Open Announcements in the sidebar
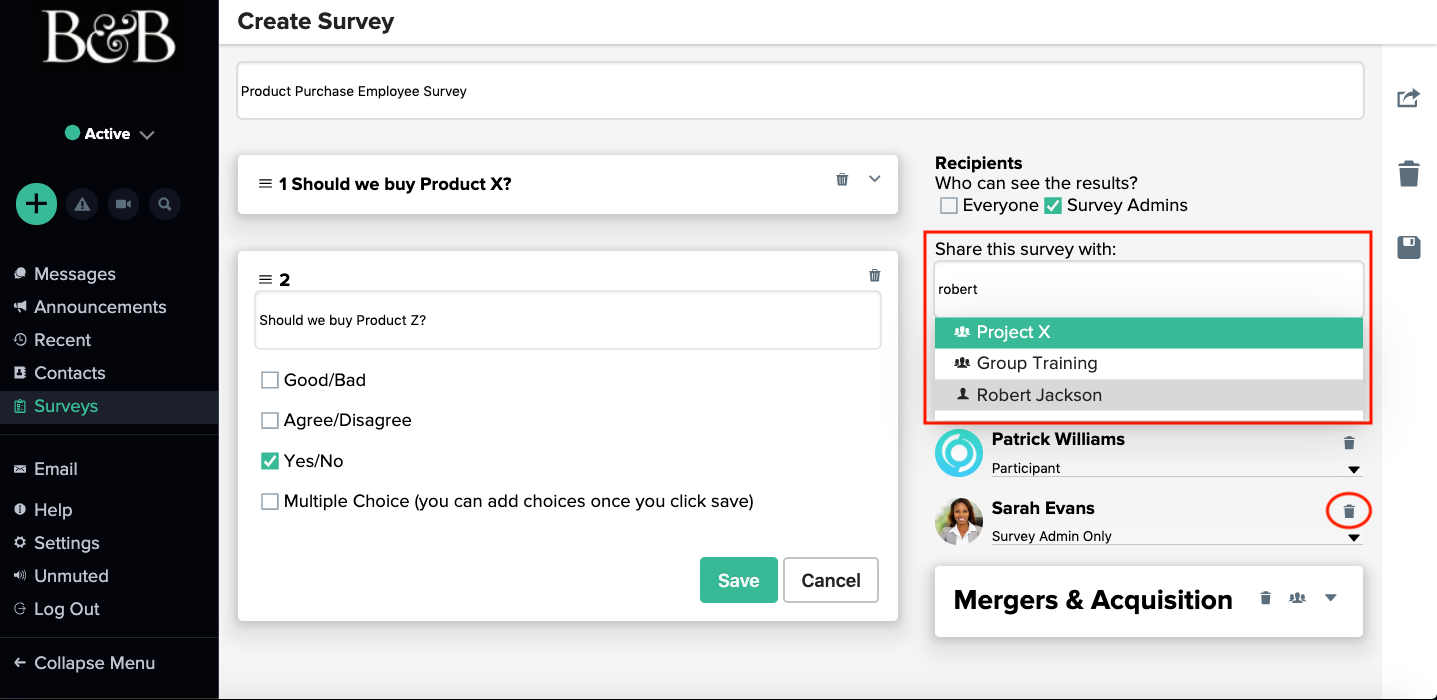1437x700 pixels. (x=100, y=307)
